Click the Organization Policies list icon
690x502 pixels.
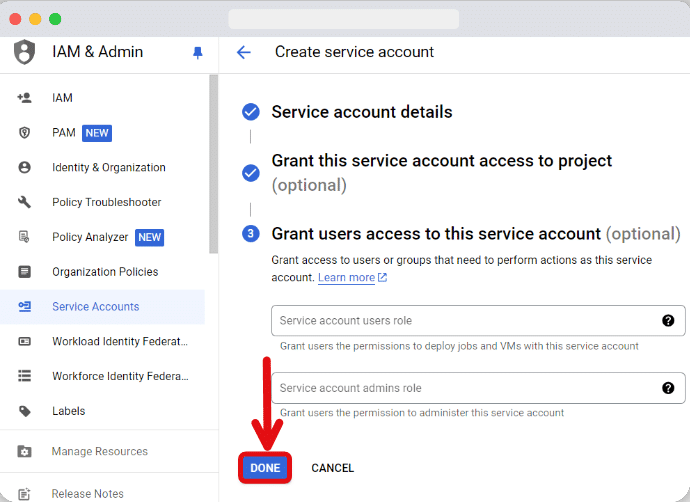pyautogui.click(x=24, y=271)
